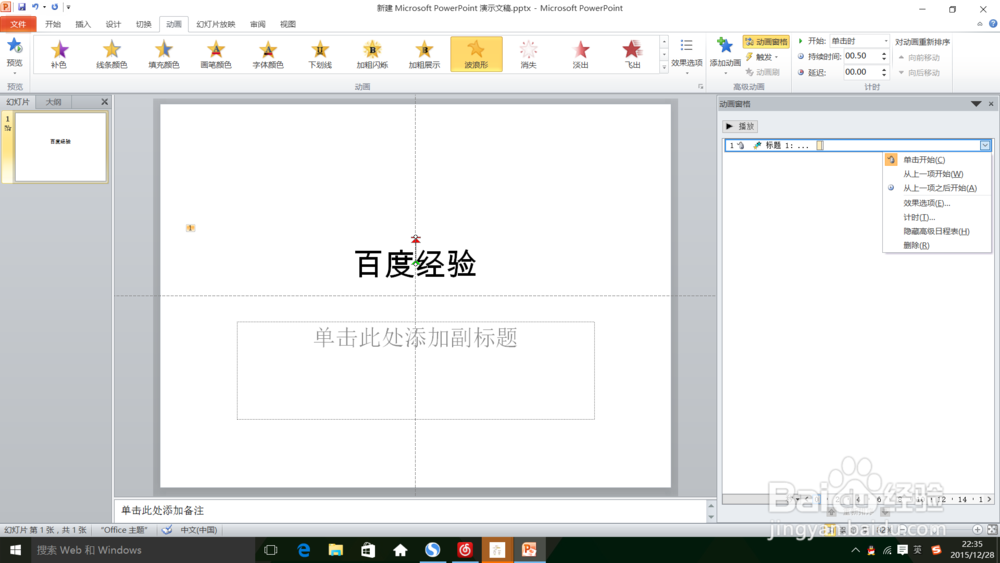Click the Undo icon in quick access toolbar
The width and height of the screenshot is (1000, 563).
(35, 7)
